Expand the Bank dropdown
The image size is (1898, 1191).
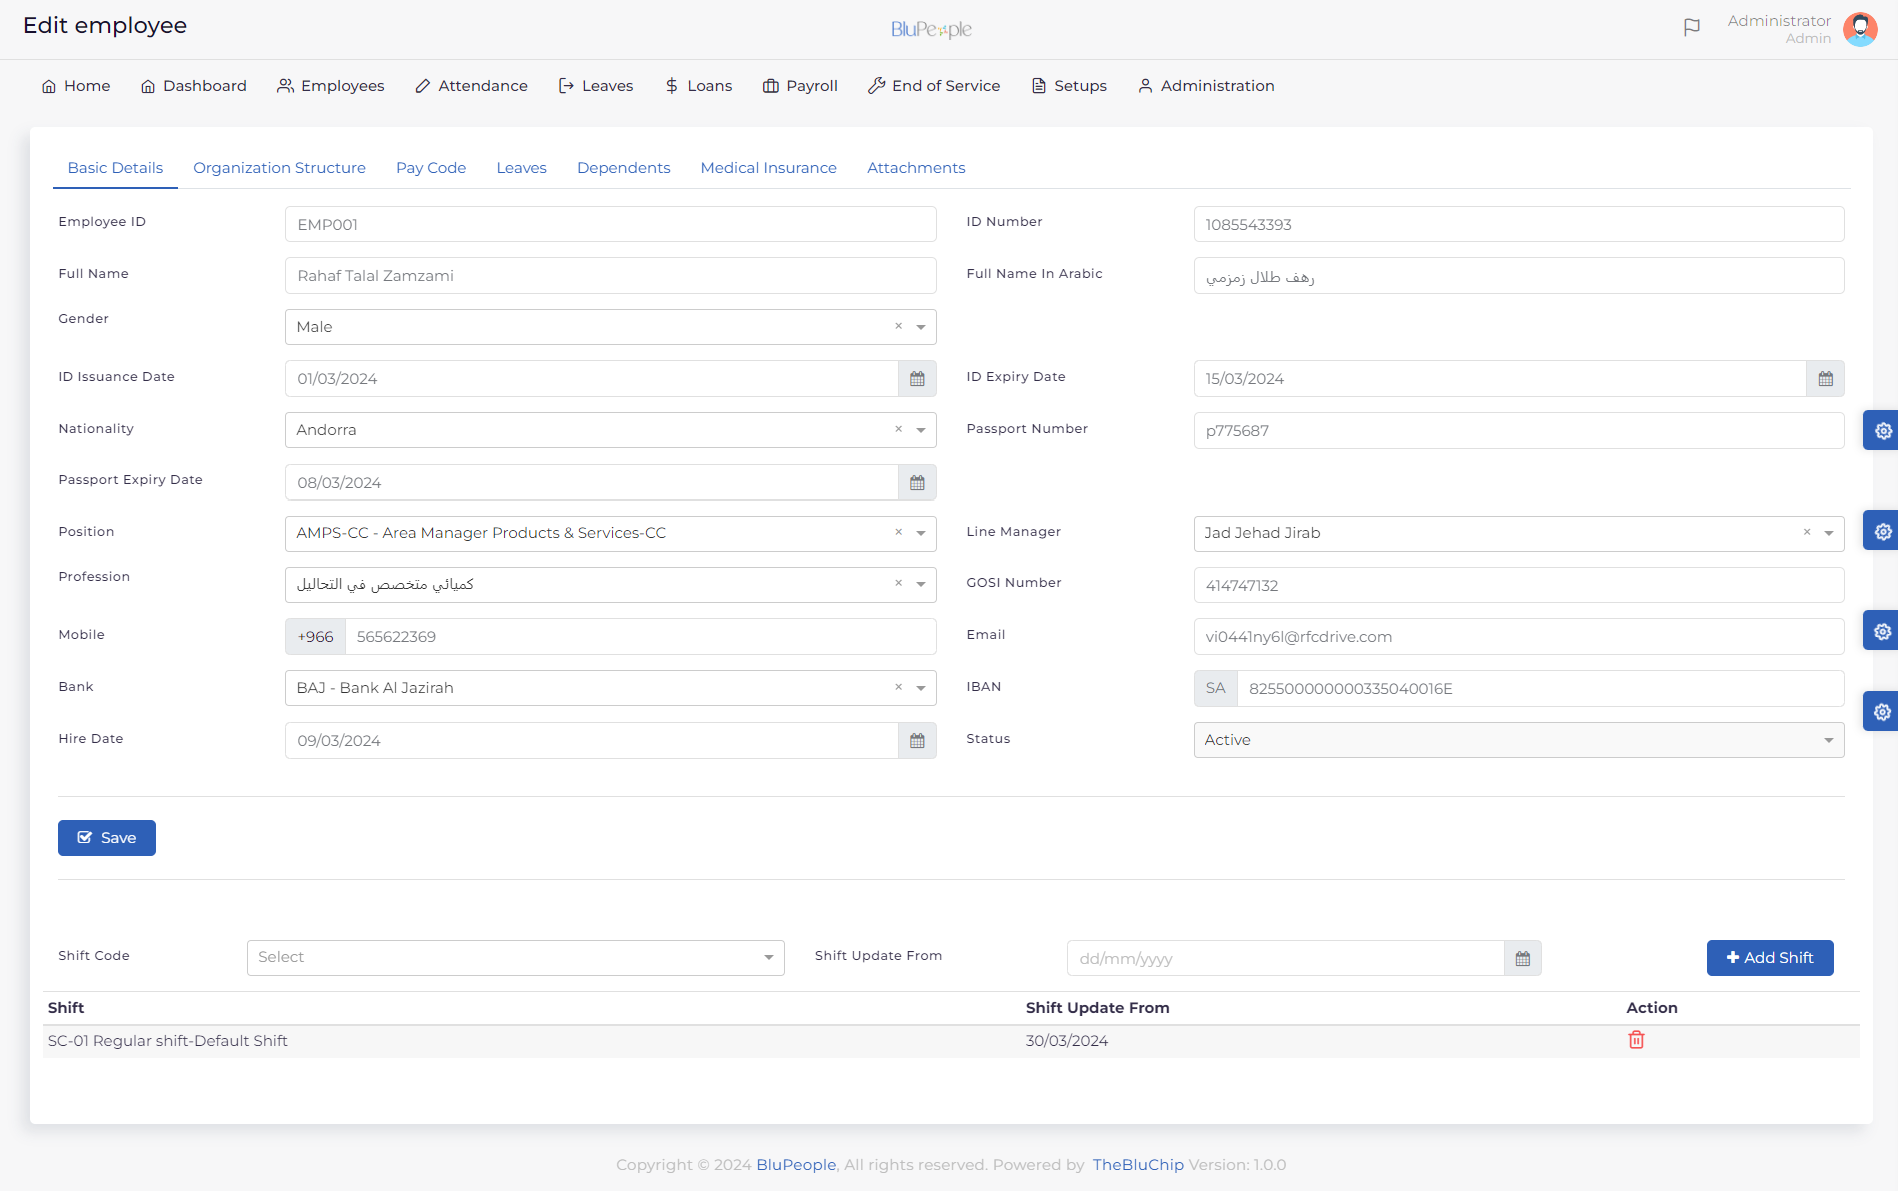point(921,688)
